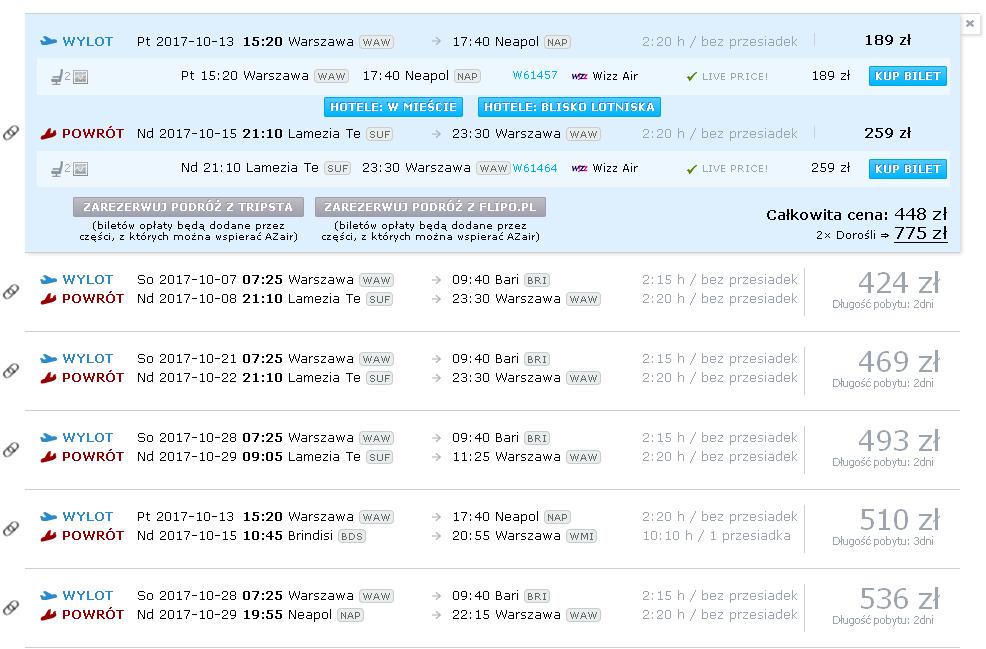The image size is (986, 649).
Task: Click '10:10 h / 1 przesiadka' duration text
Action: [x=716, y=536]
